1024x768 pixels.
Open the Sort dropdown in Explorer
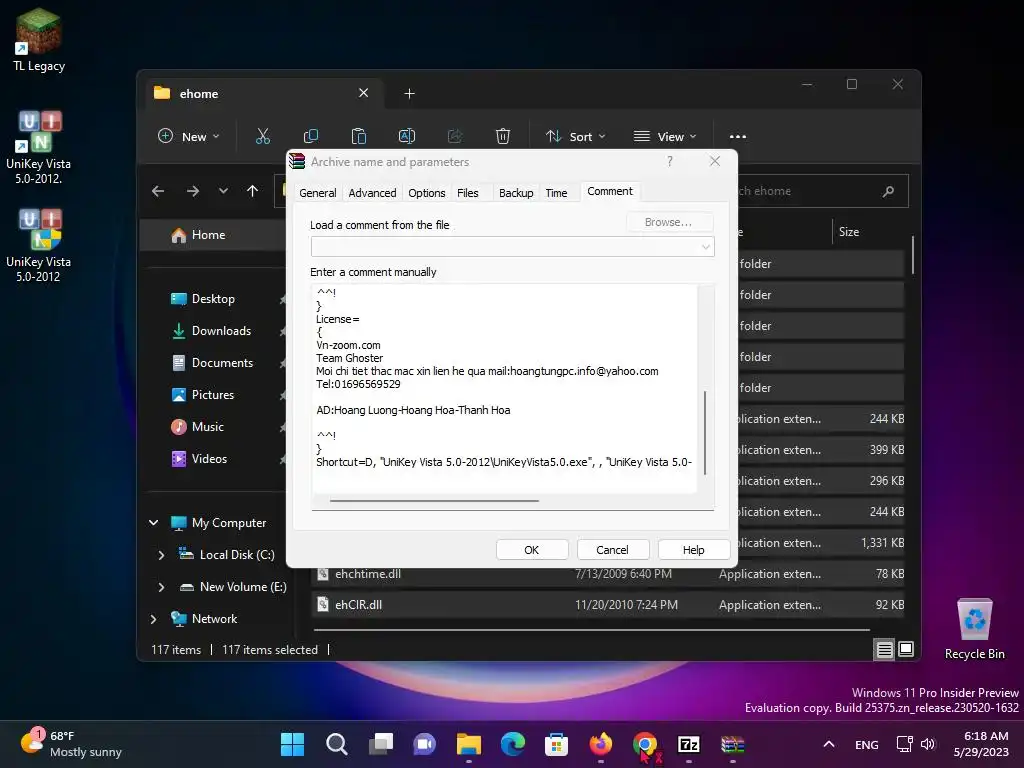[575, 136]
